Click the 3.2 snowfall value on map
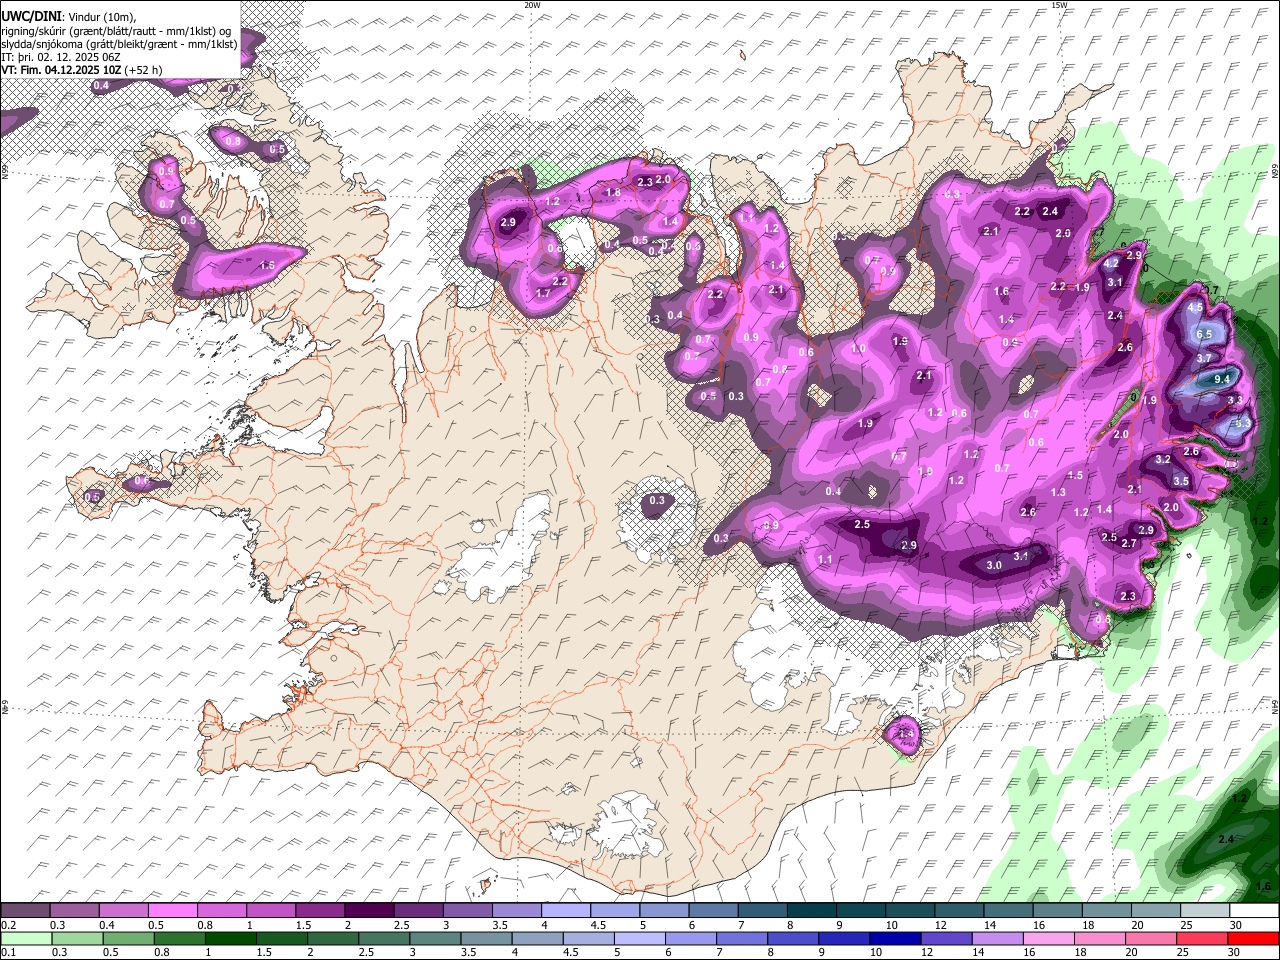The image size is (1280, 960). [1163, 460]
